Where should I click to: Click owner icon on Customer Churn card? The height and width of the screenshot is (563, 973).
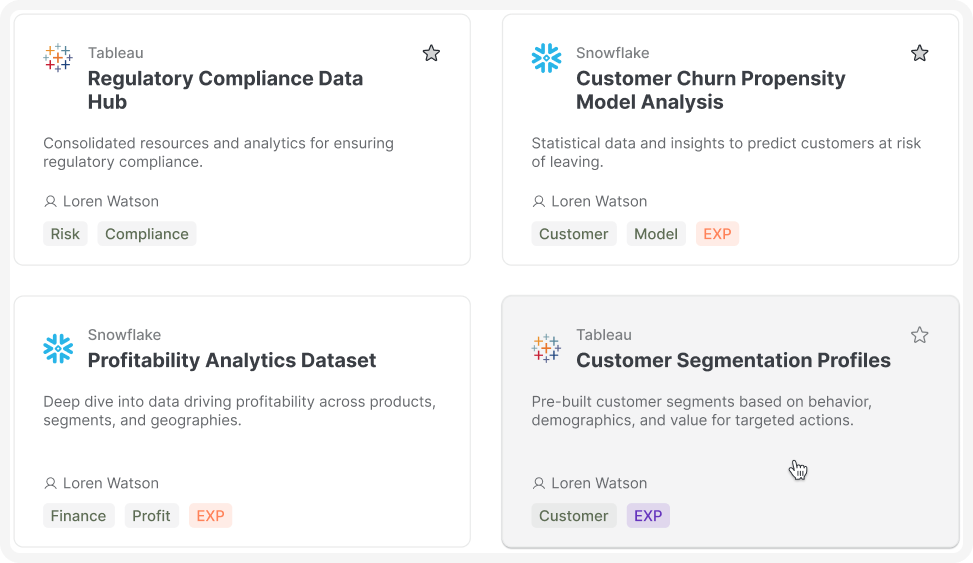(539, 202)
